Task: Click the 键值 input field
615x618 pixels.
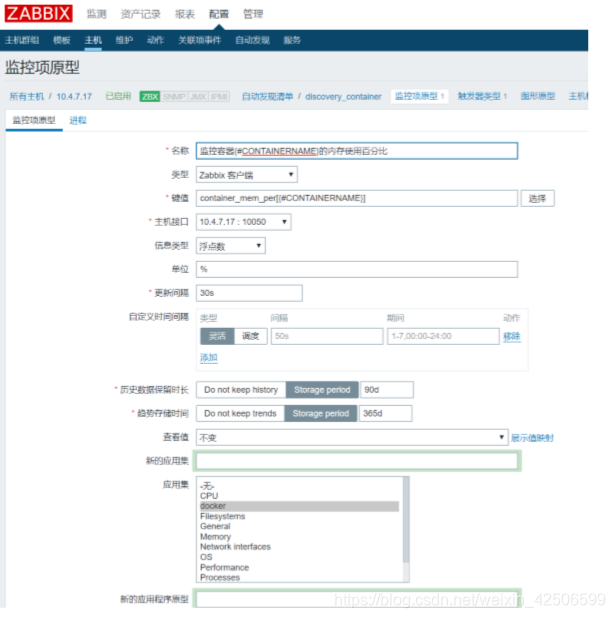Action: click(x=357, y=198)
